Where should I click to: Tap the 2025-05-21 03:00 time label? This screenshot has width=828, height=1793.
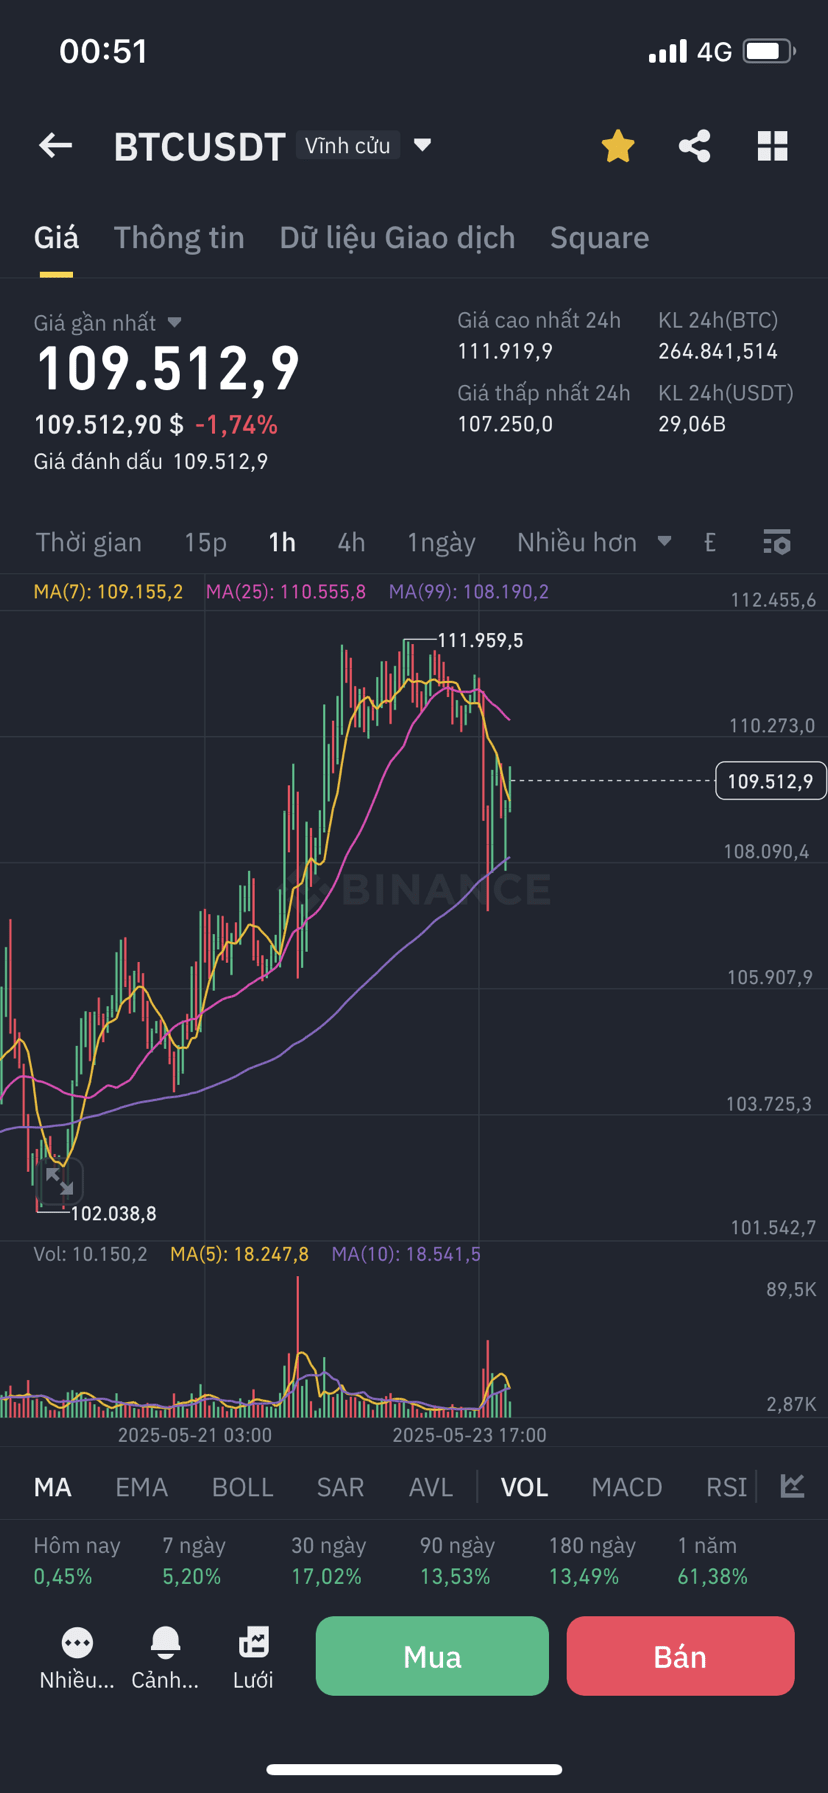tap(194, 1435)
